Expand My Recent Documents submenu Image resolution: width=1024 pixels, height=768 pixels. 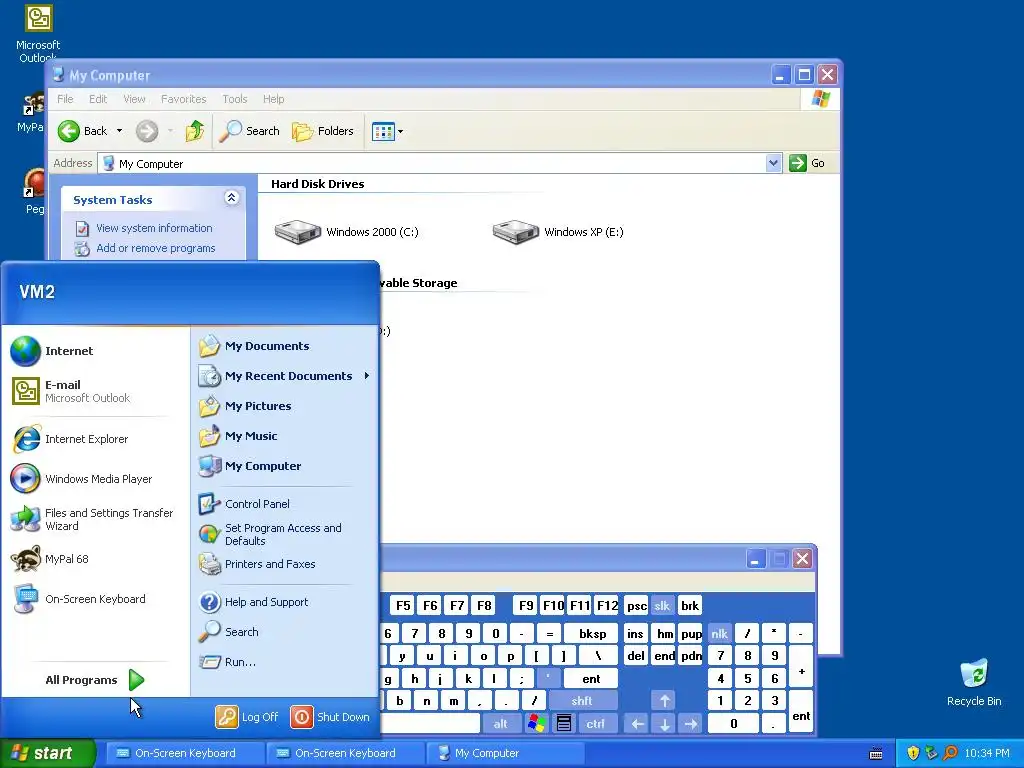[284, 376]
